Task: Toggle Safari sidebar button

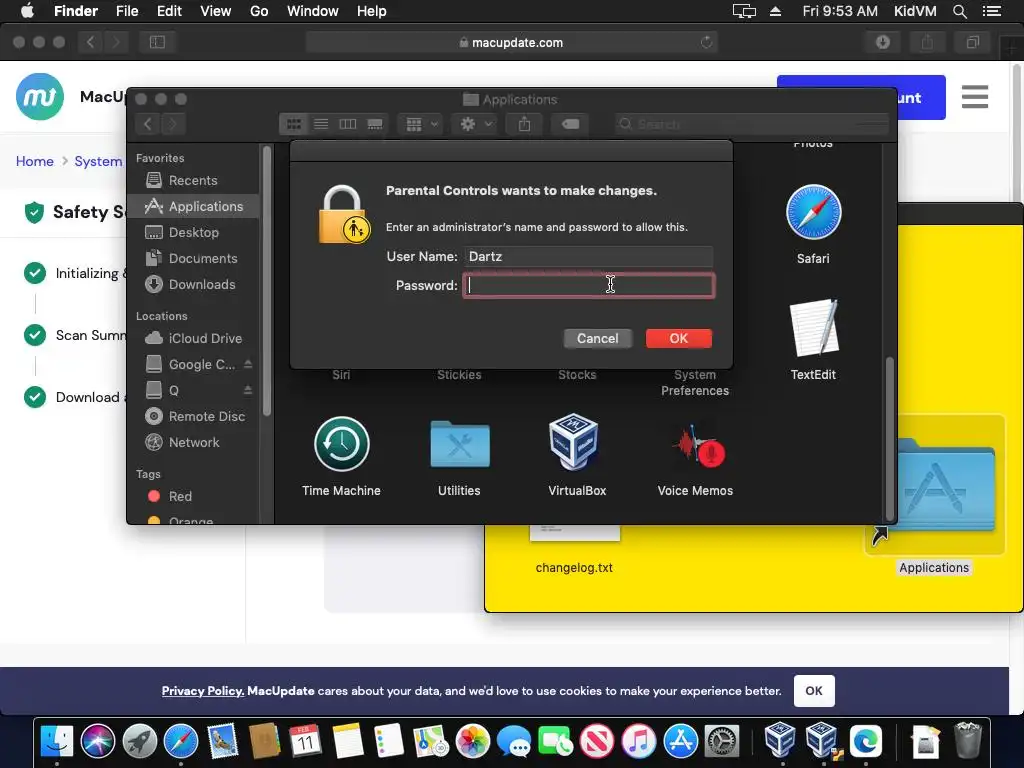Action: [x=157, y=42]
